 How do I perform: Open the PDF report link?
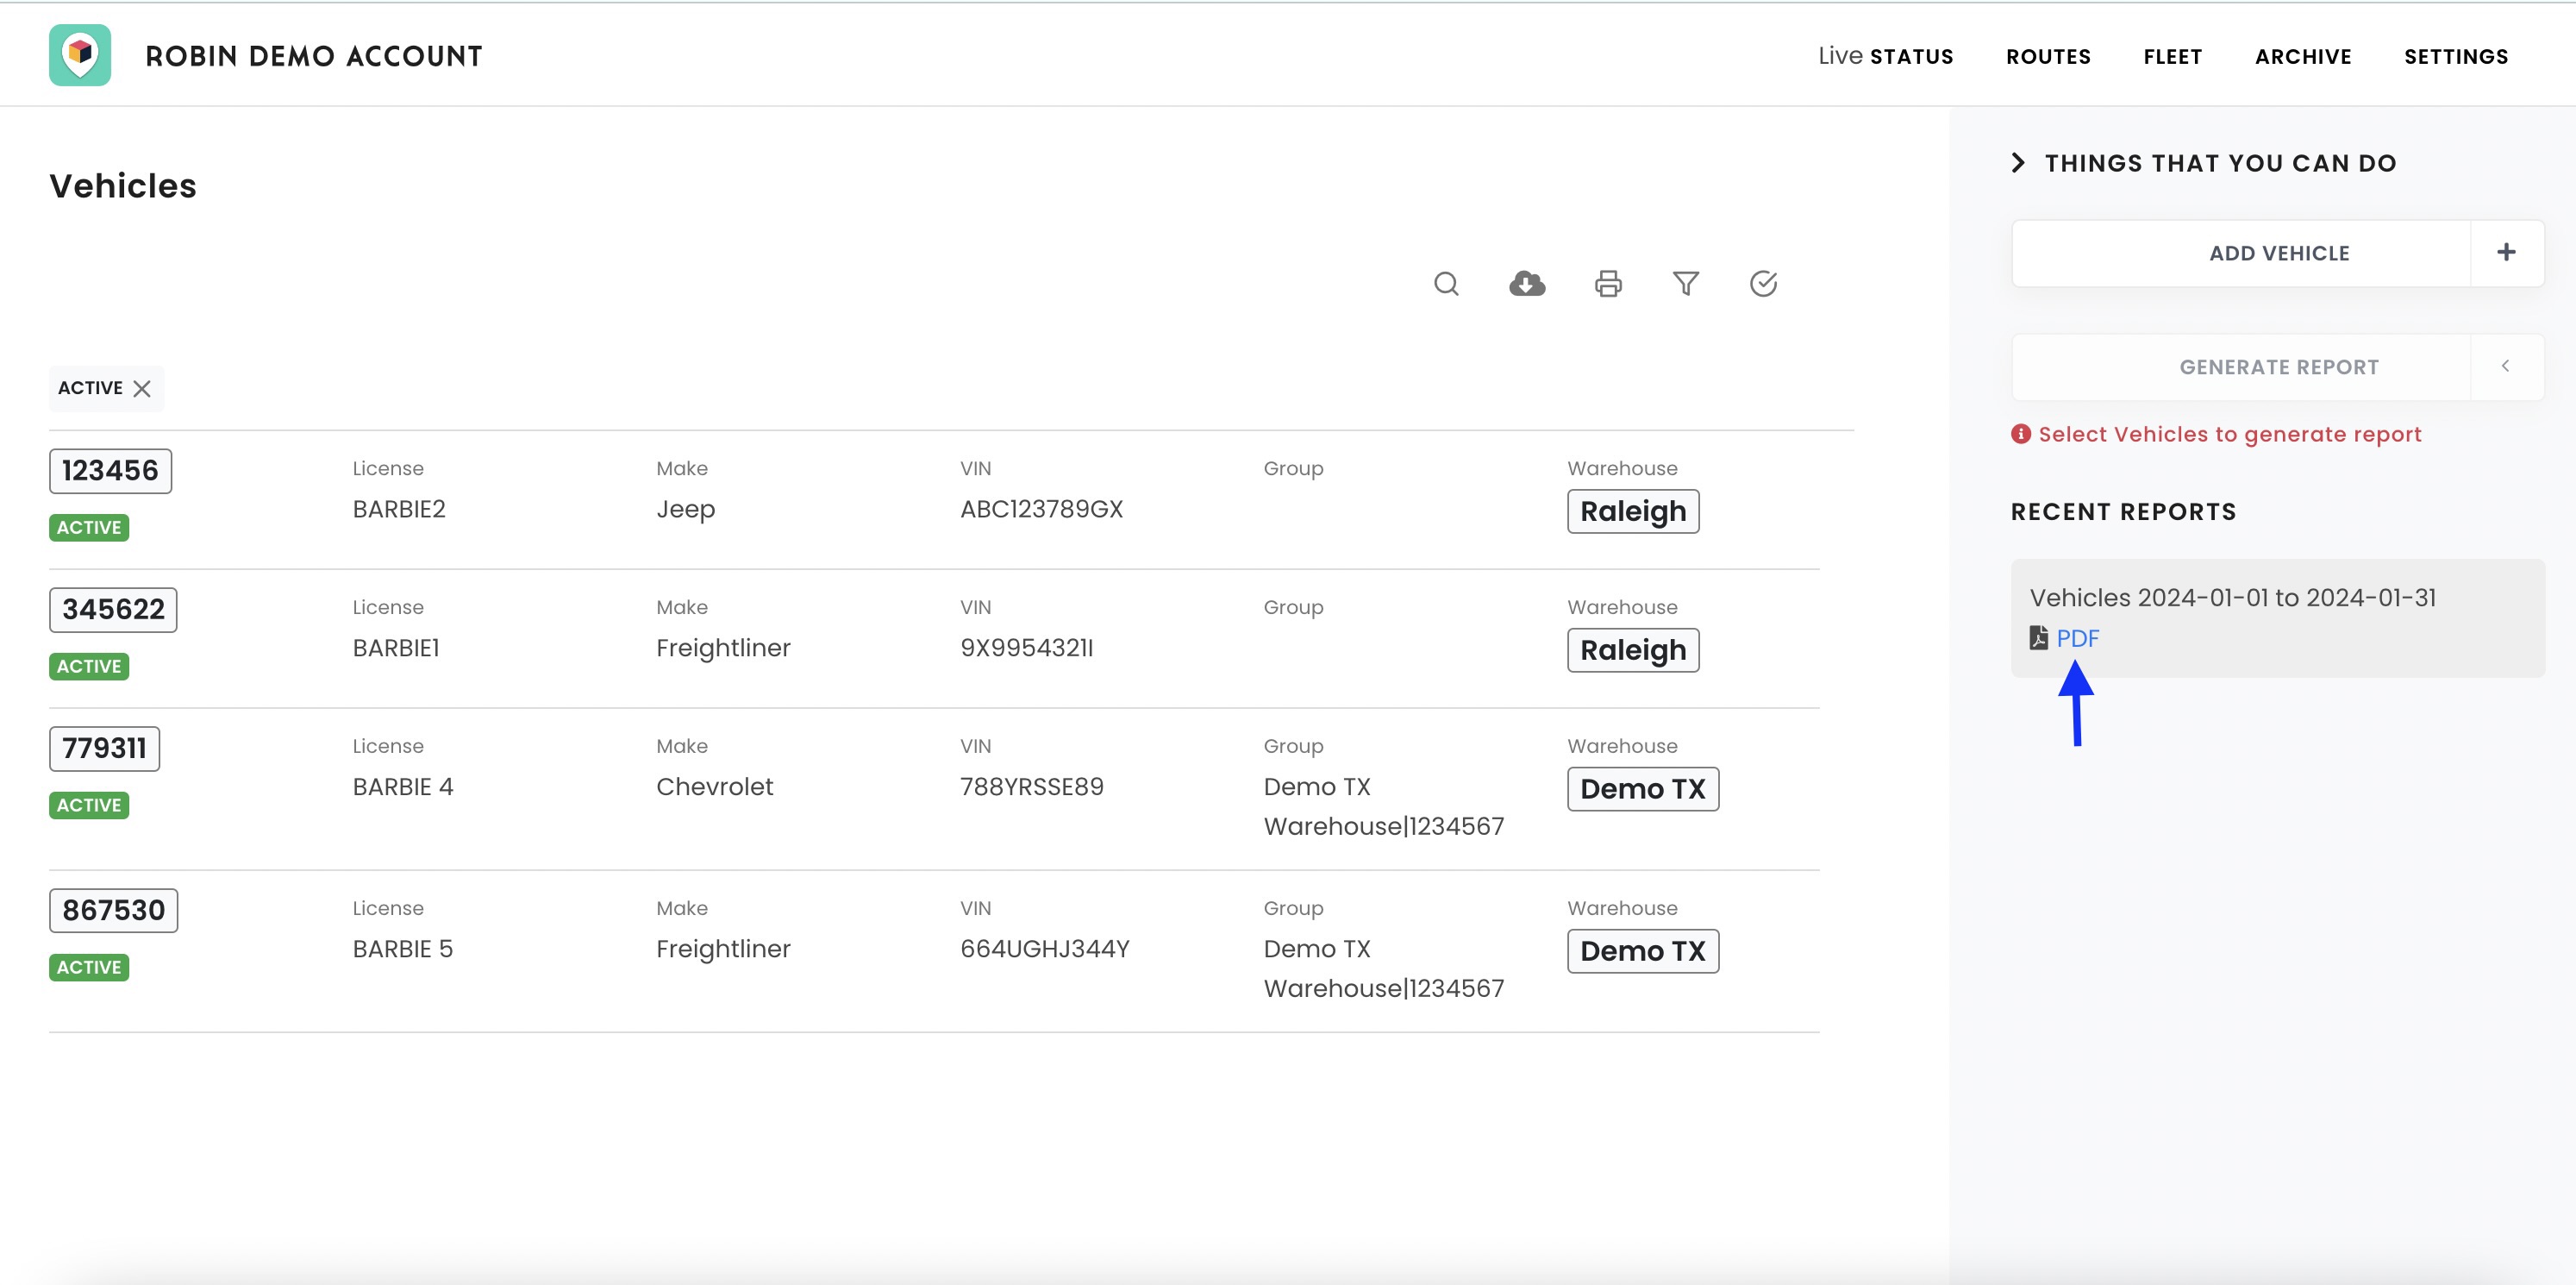coord(2077,638)
